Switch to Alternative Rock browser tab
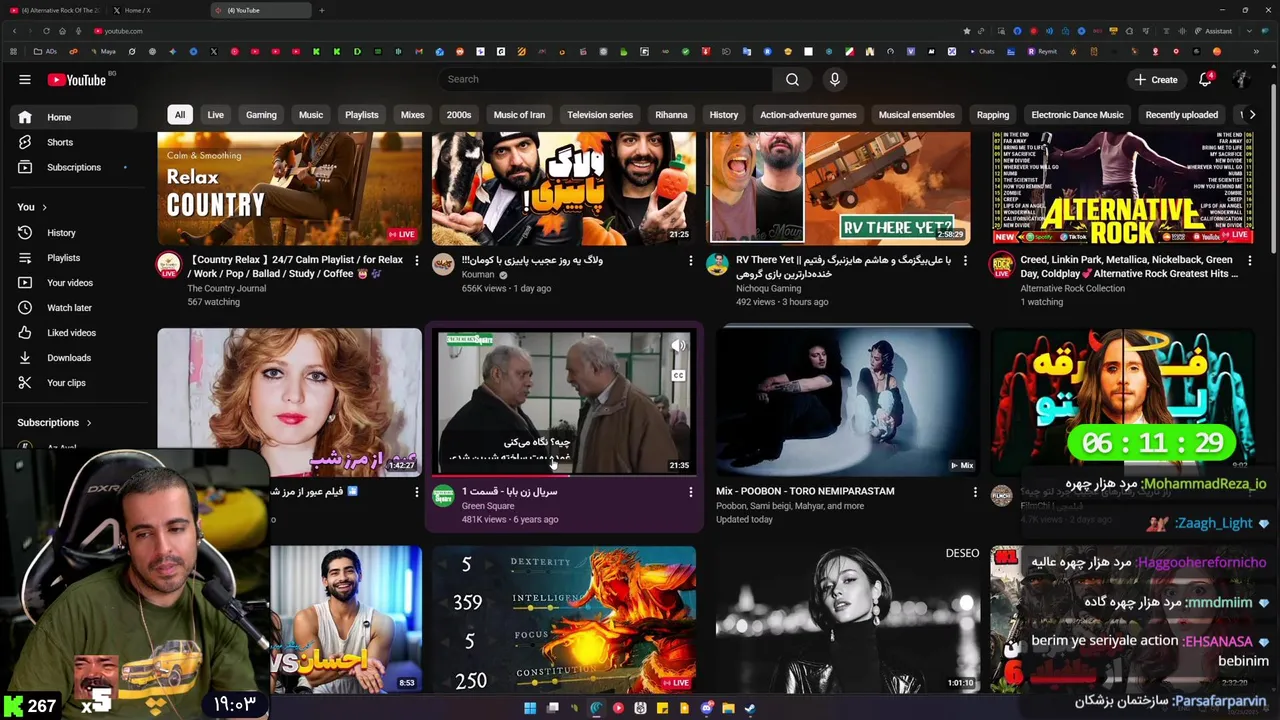Viewport: 1280px width, 720px height. point(56,10)
